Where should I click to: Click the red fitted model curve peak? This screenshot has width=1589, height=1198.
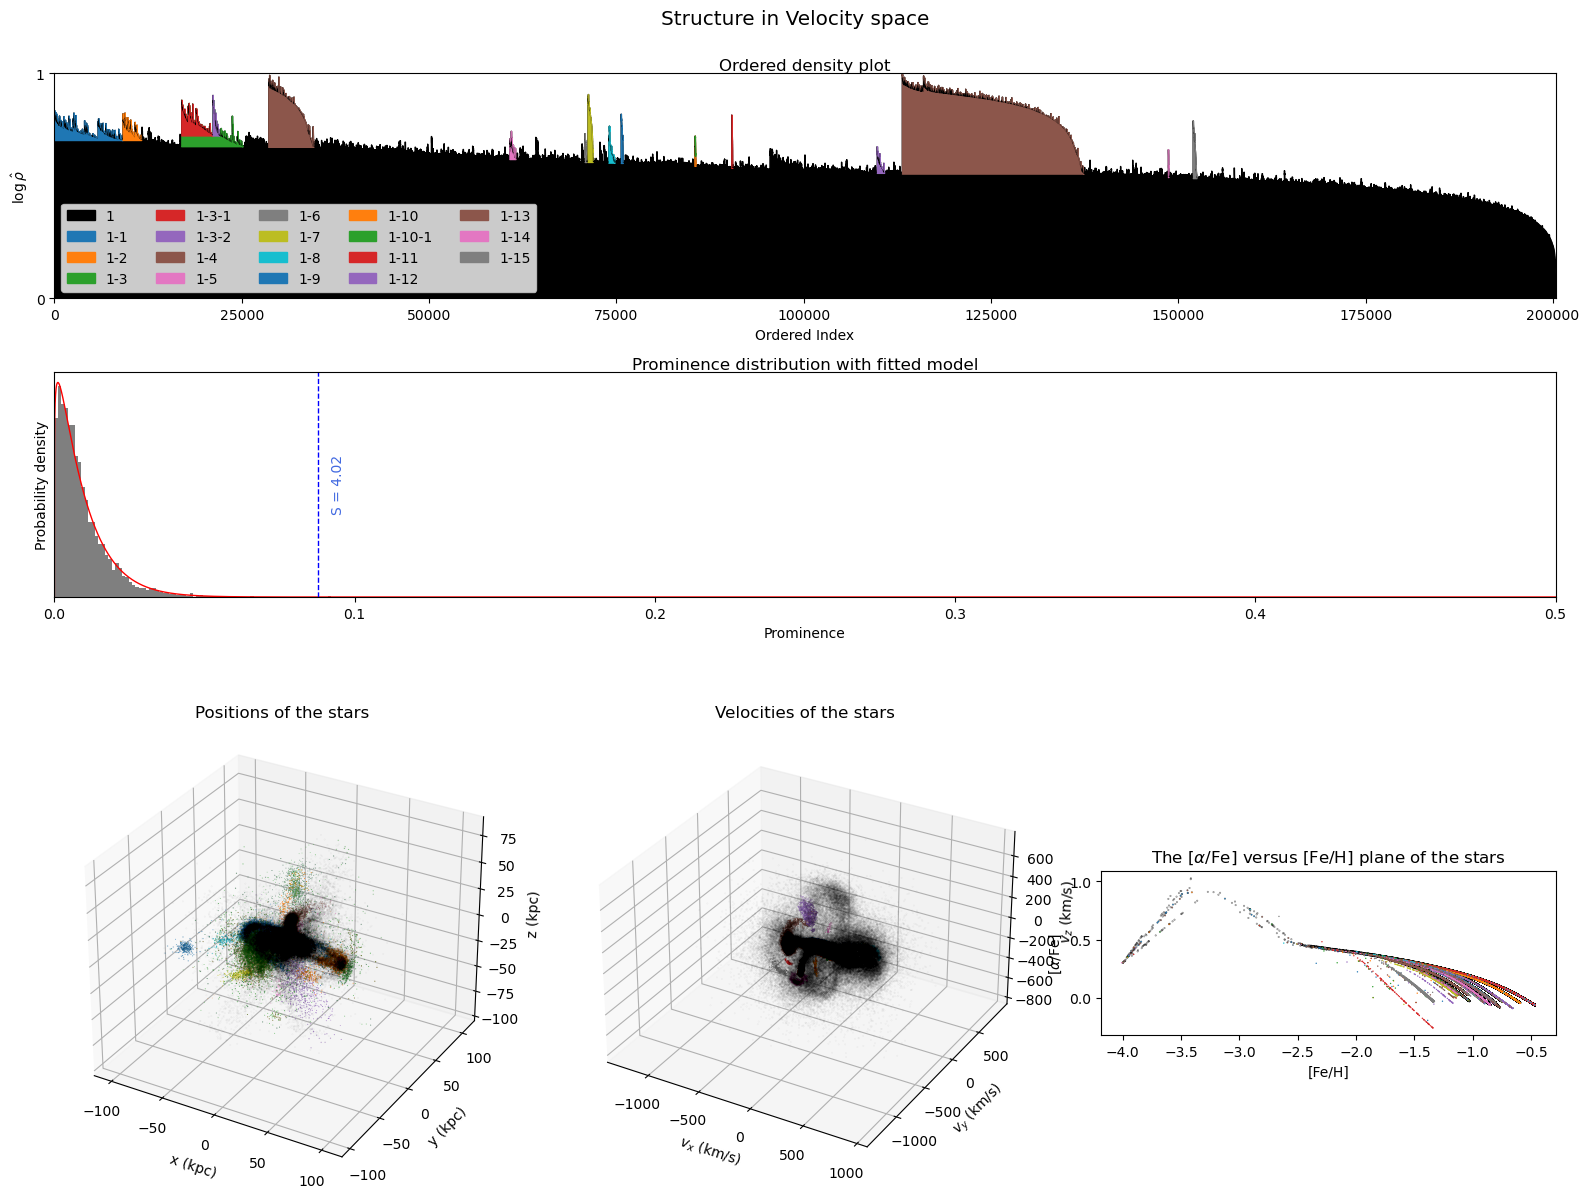click(x=58, y=383)
